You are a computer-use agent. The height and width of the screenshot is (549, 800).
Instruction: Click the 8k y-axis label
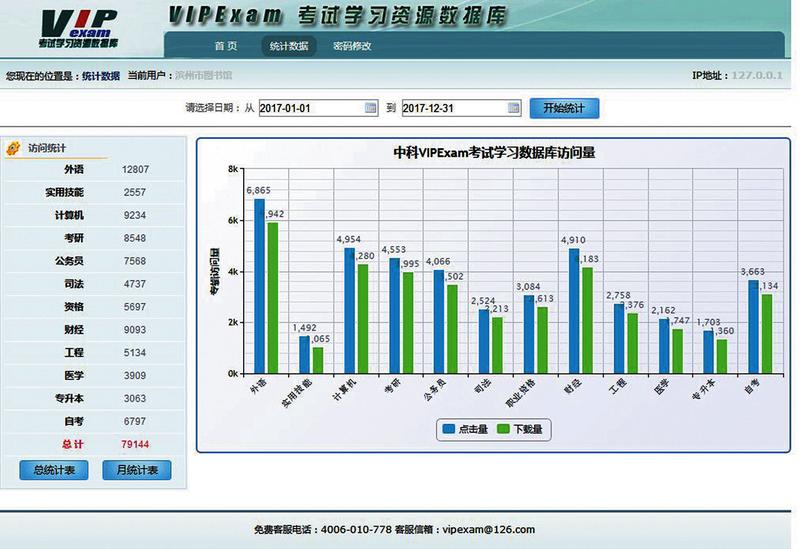233,169
